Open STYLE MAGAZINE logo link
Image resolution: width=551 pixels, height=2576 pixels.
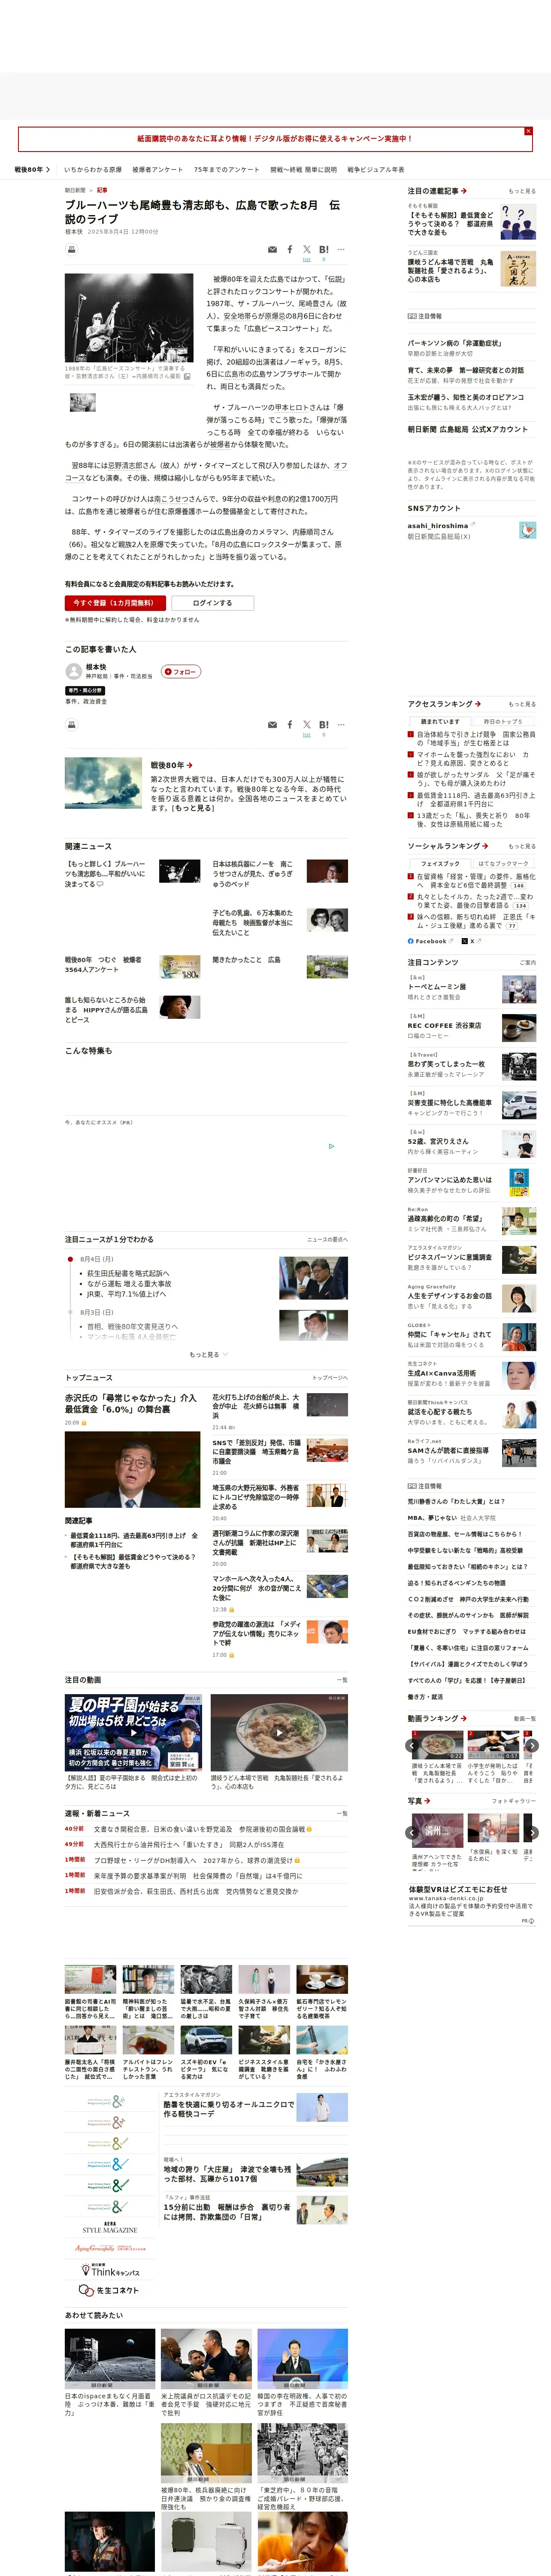pos(110,2228)
